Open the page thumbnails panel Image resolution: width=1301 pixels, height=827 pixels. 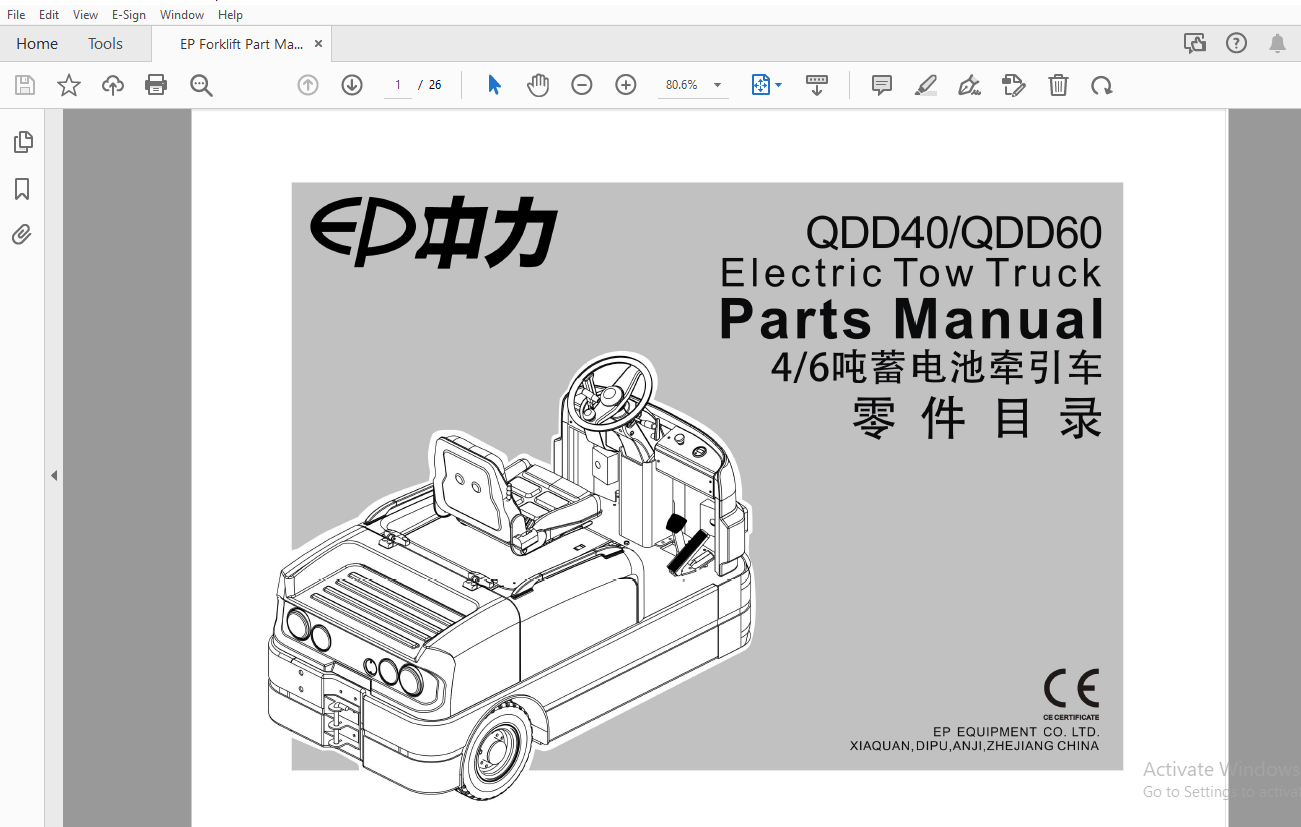point(22,142)
